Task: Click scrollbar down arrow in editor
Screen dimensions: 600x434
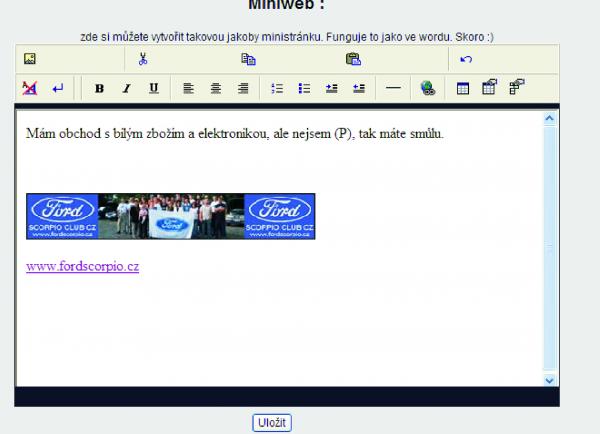Action: [549, 380]
